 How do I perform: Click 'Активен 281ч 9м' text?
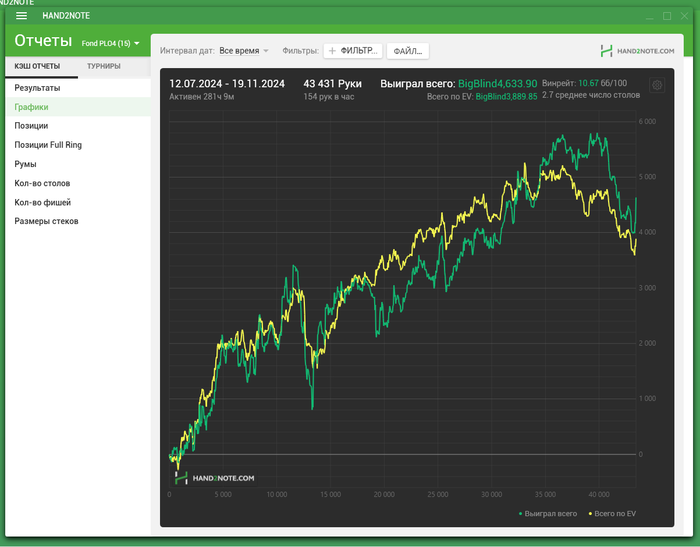tap(202, 97)
